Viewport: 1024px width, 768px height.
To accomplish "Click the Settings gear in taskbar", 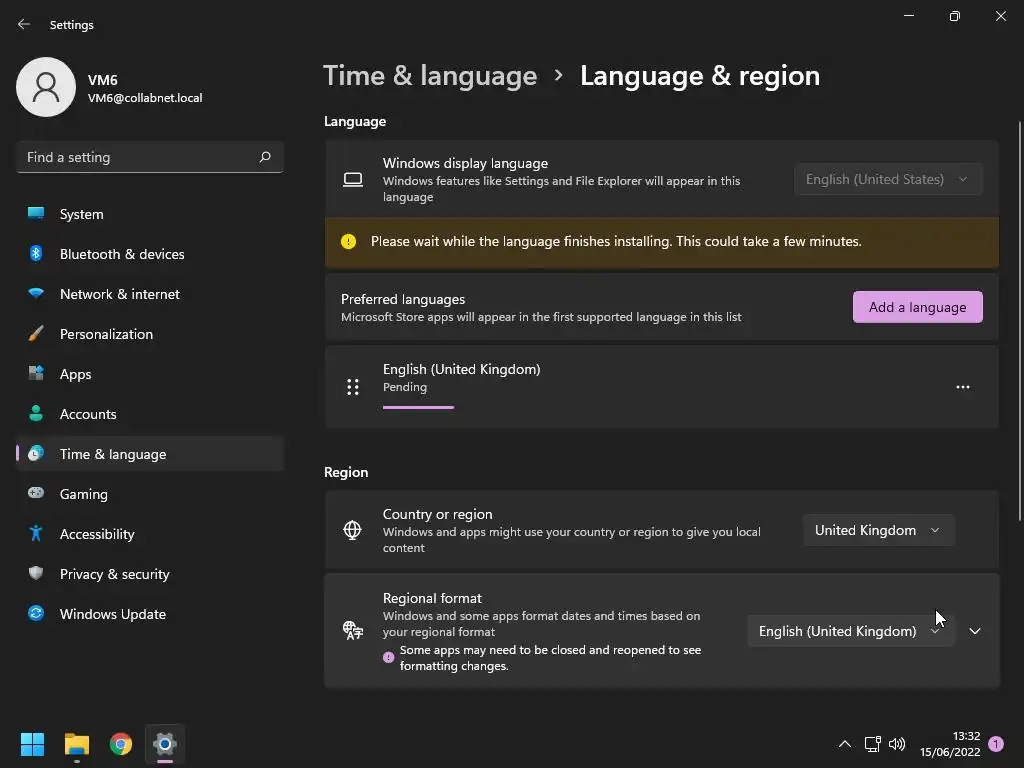I will [x=165, y=744].
